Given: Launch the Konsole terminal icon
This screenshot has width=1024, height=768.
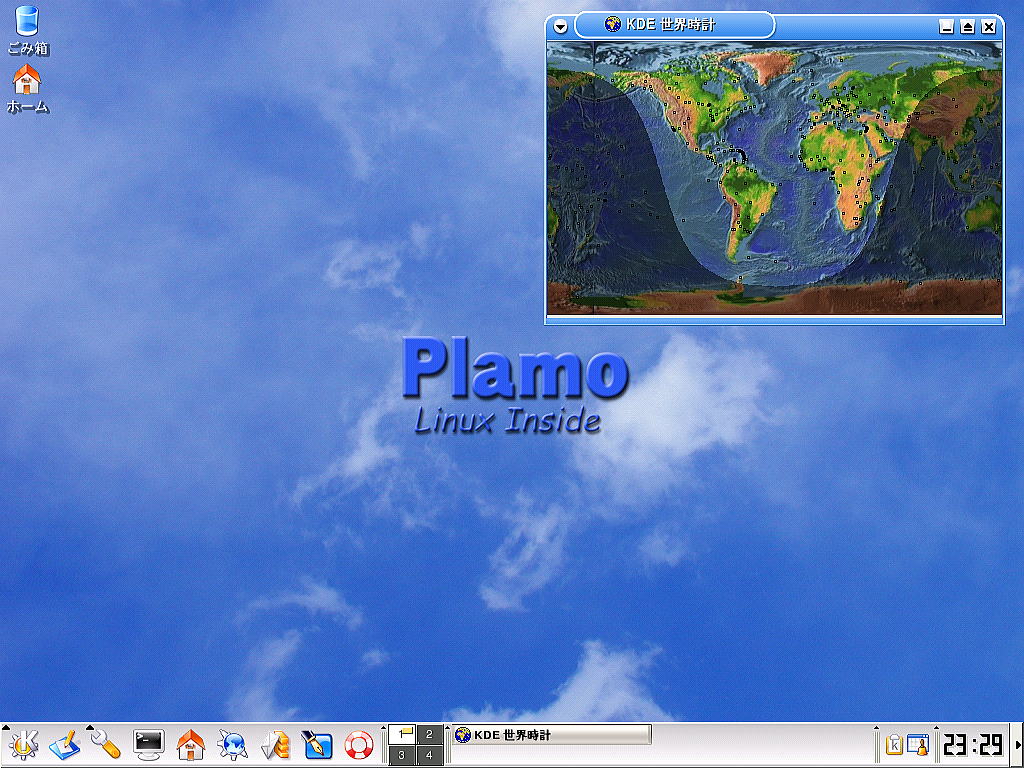Looking at the screenshot, I should (148, 744).
